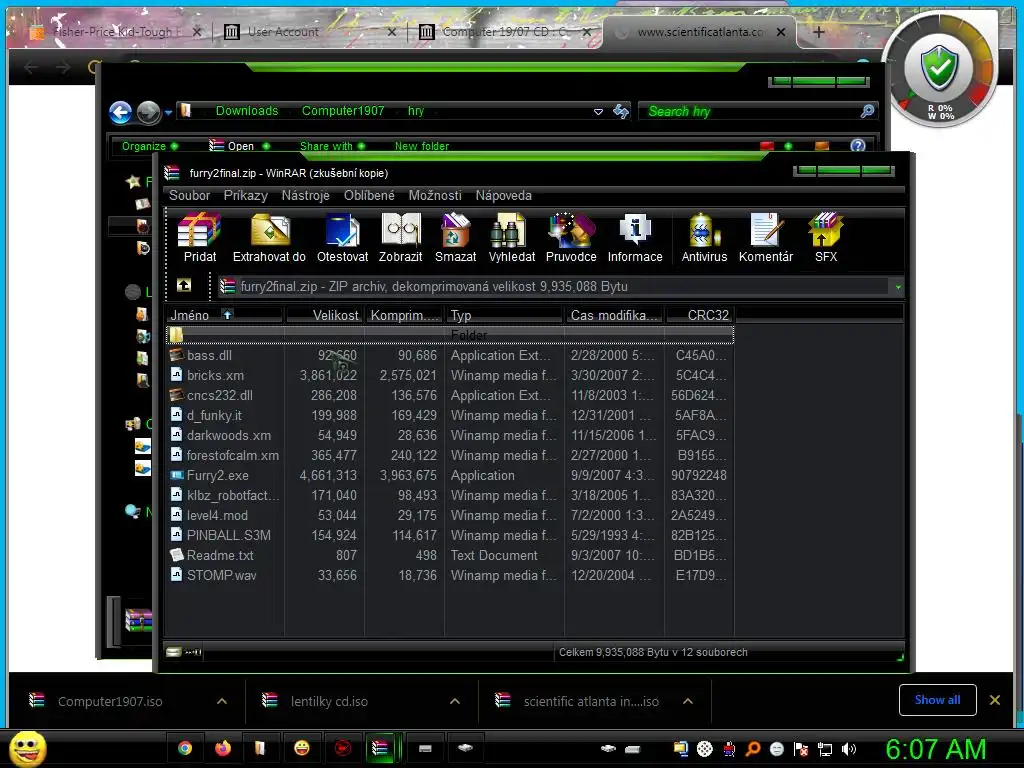
Task: Sort files by Jméno column
Action: (225, 315)
